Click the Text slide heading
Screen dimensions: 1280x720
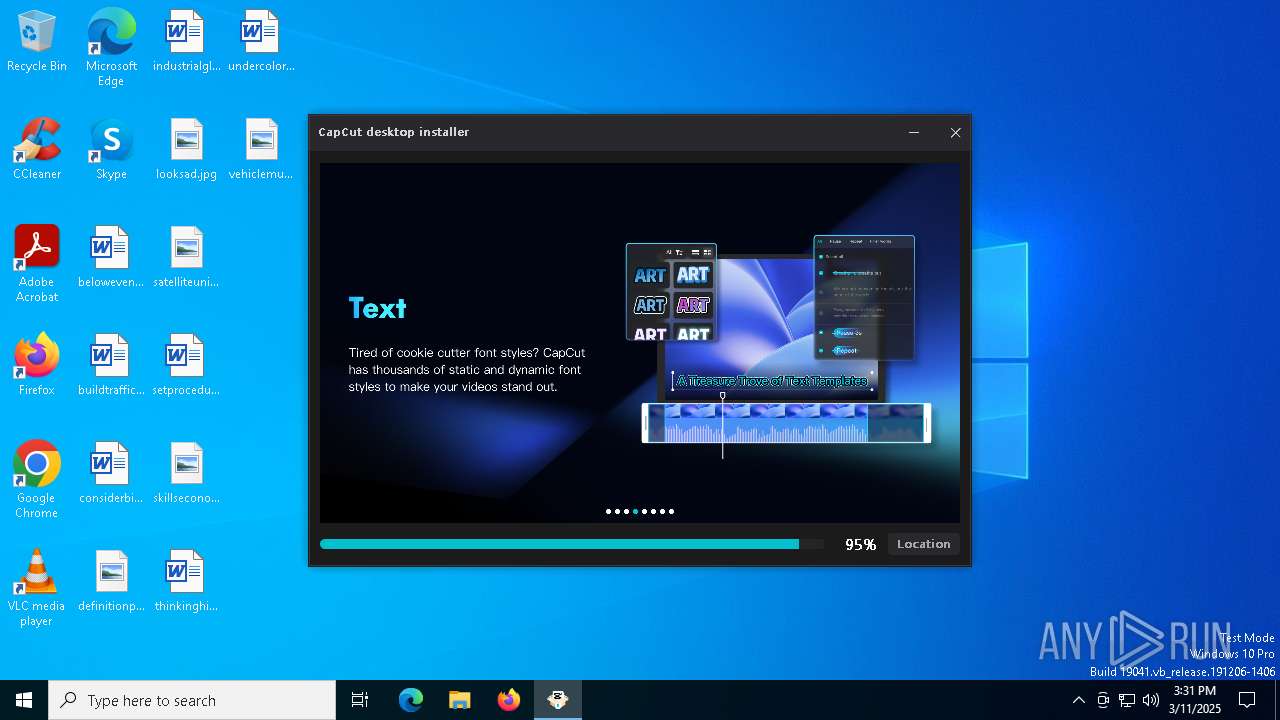click(377, 308)
